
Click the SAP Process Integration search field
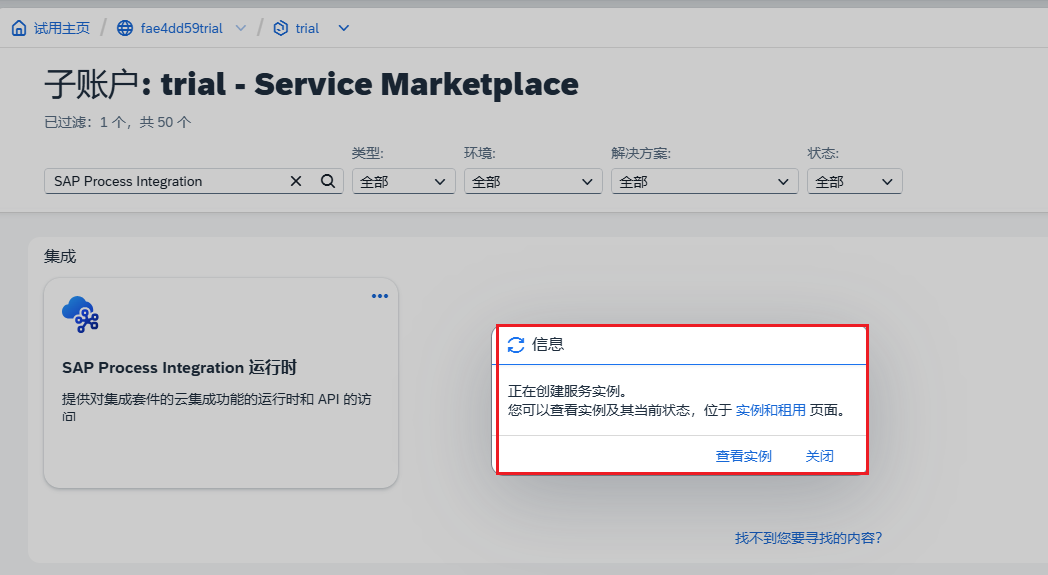(165, 181)
